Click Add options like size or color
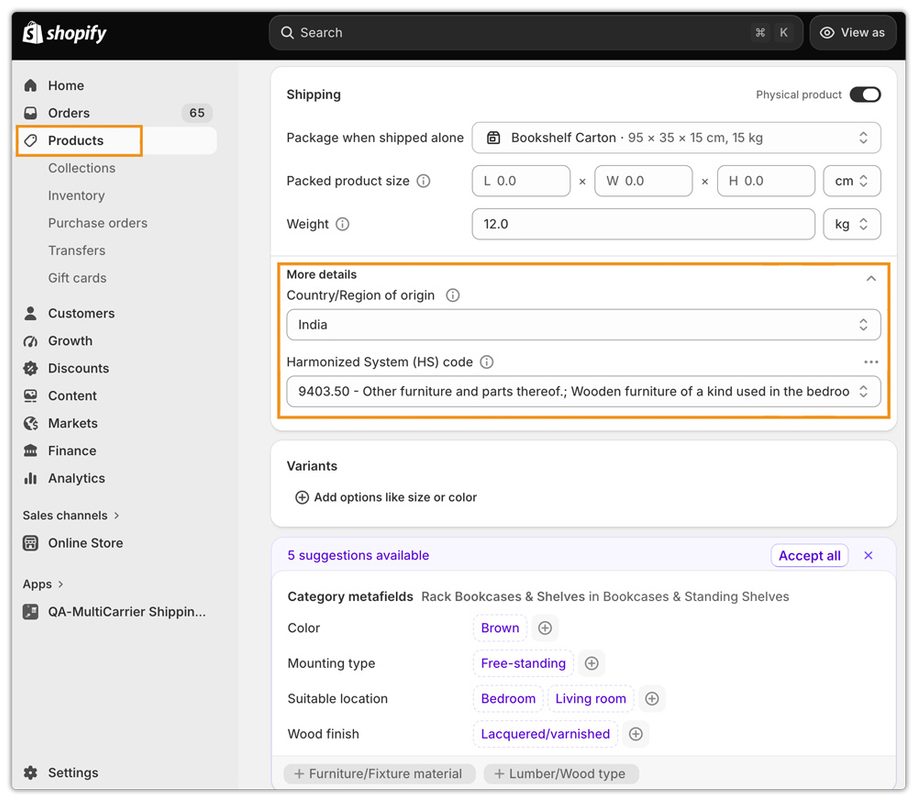The image size is (917, 800). [x=386, y=497]
